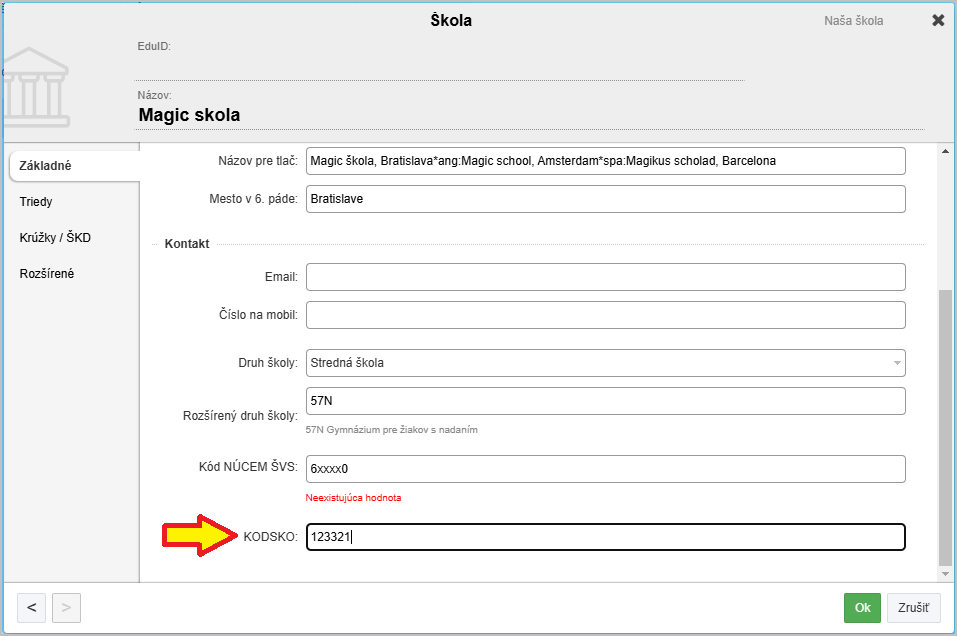957x636 pixels.
Task: Focus the Email input field
Action: coord(605,277)
